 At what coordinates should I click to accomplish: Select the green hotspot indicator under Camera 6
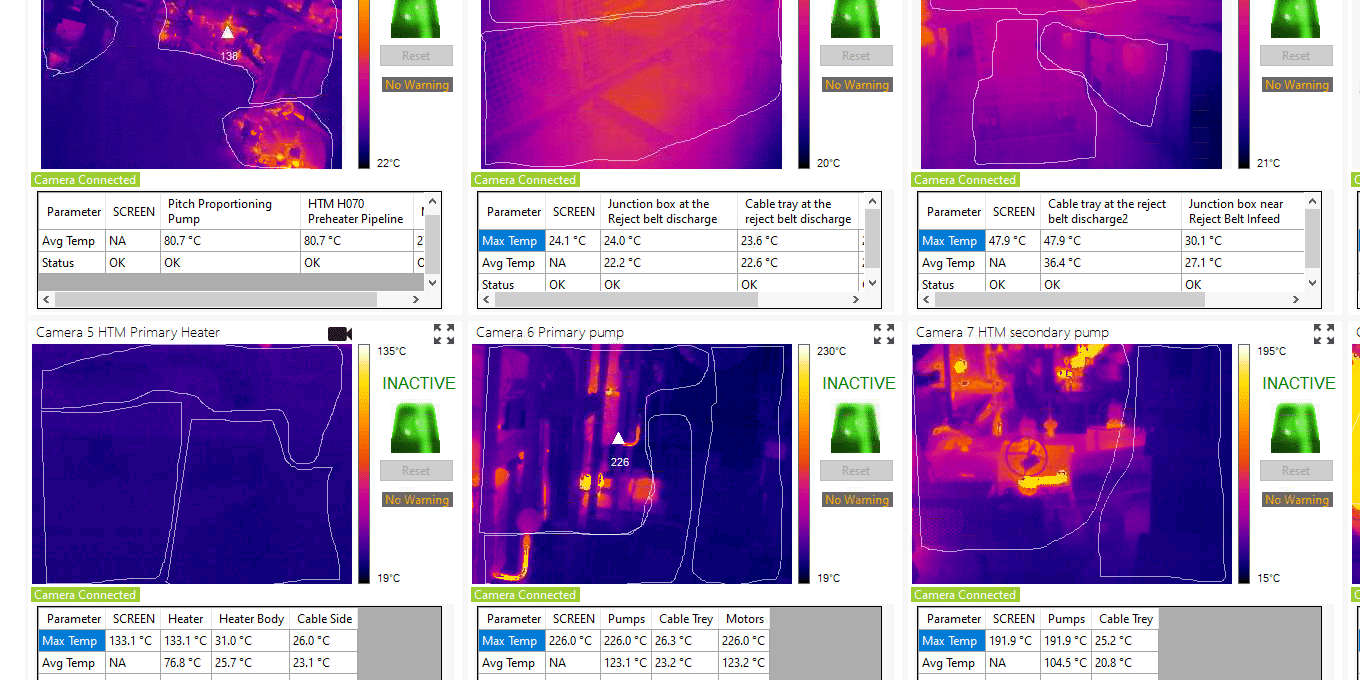click(x=856, y=428)
